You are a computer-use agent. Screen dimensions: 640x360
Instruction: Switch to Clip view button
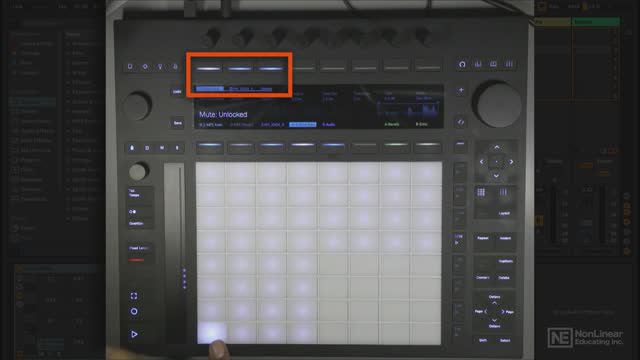click(493, 64)
